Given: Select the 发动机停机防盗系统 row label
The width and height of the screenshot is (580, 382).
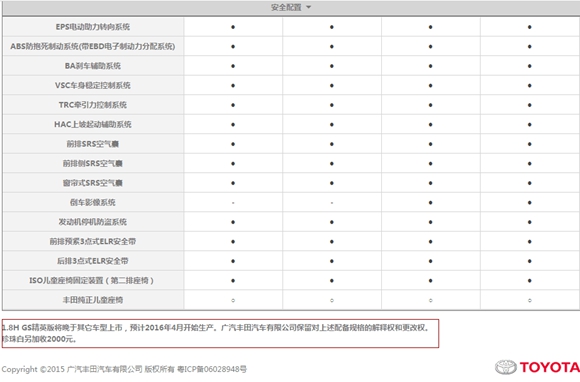Looking at the screenshot, I should pyautogui.click(x=93, y=222).
